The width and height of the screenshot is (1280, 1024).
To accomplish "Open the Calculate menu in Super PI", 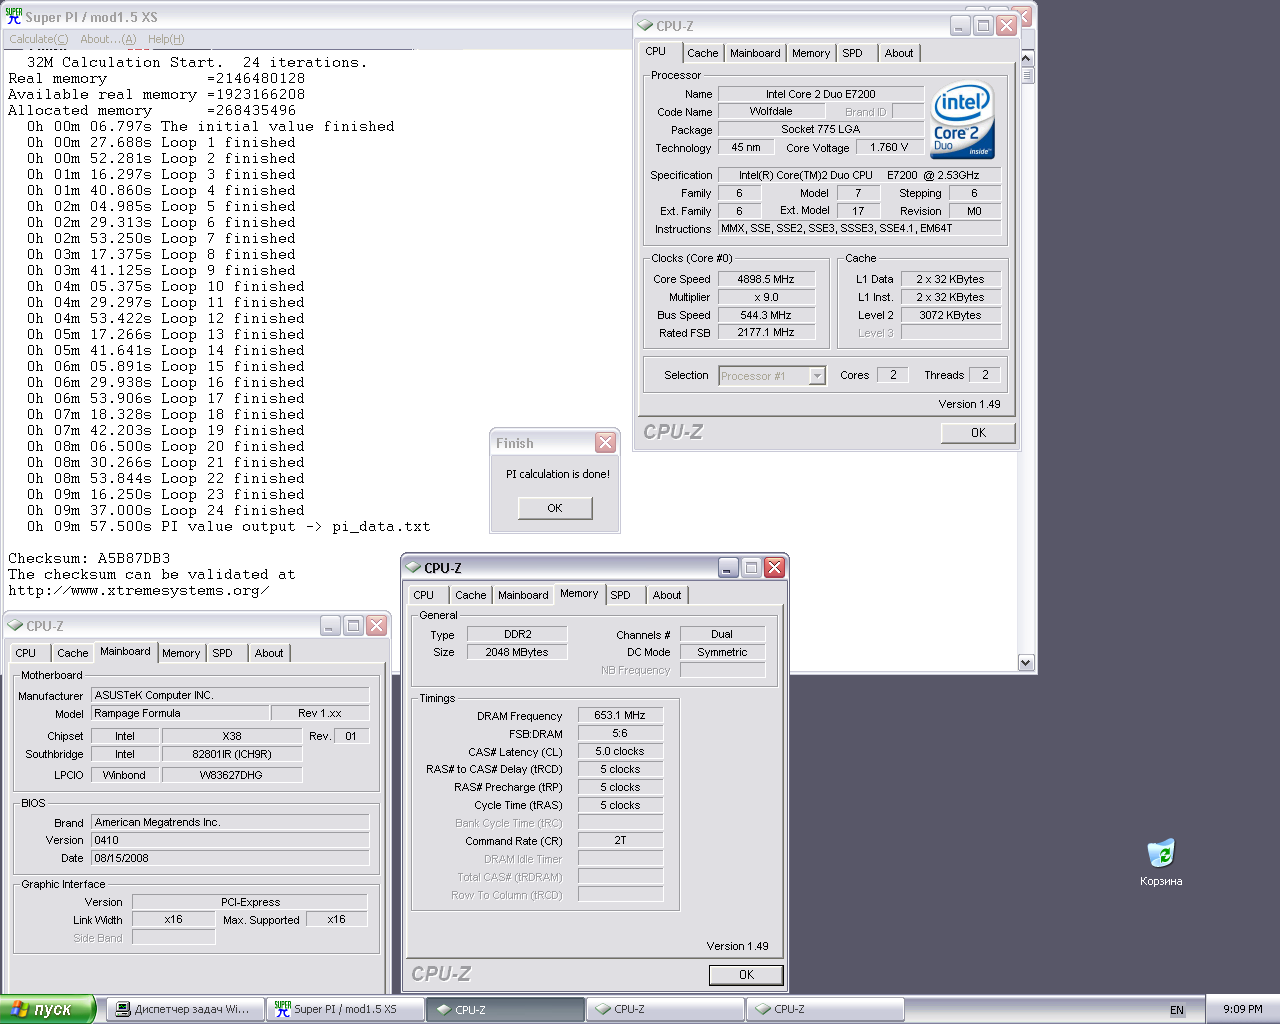I will coord(38,39).
